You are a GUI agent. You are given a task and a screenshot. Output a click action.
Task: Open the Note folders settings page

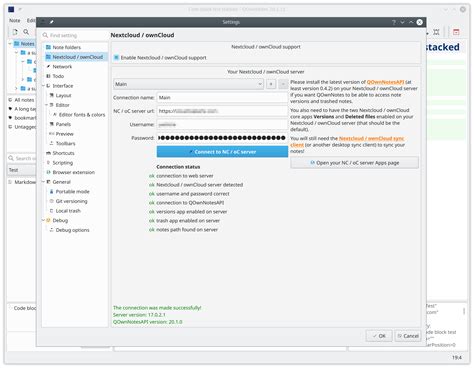[x=66, y=47]
